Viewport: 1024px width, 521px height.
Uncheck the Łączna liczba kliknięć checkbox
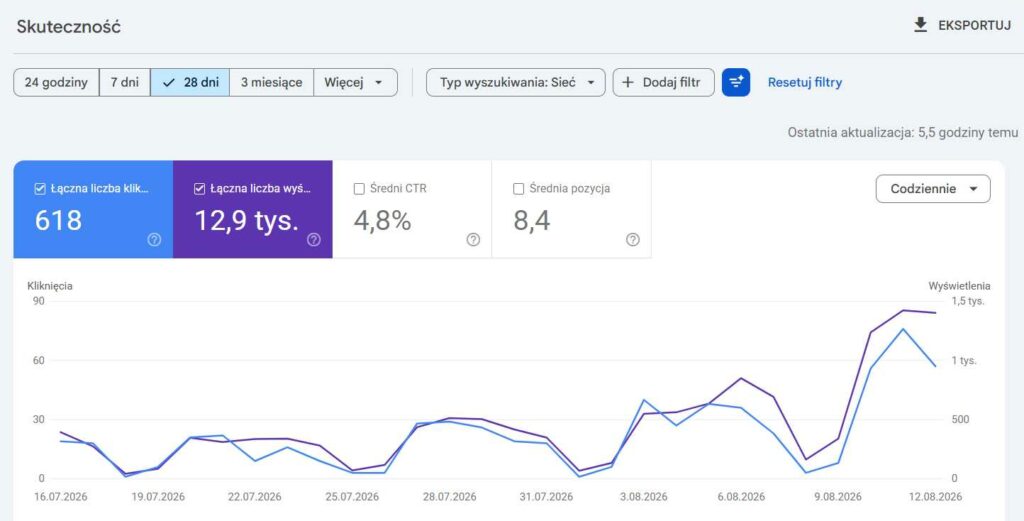[40, 189]
